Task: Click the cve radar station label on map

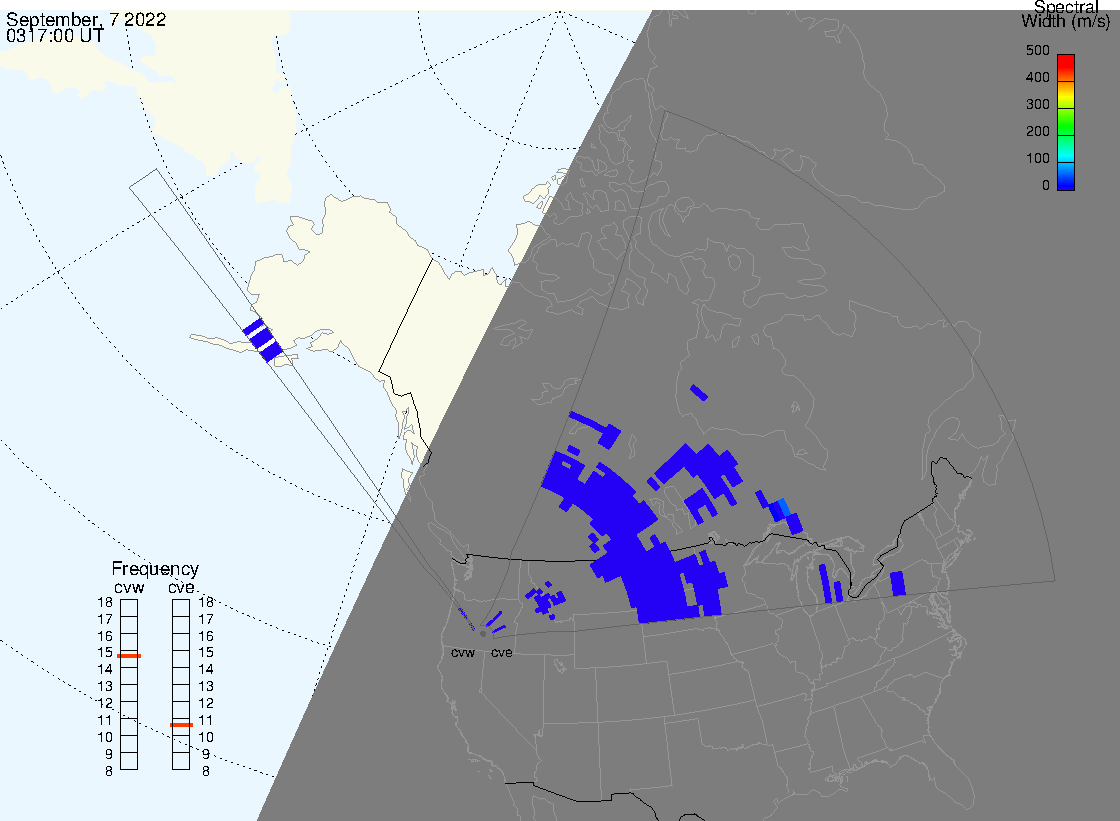Action: tap(501, 653)
